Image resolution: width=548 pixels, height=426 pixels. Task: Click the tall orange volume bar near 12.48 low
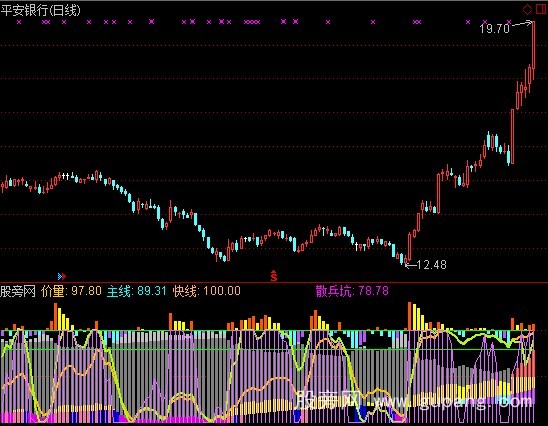[x=410, y=316]
